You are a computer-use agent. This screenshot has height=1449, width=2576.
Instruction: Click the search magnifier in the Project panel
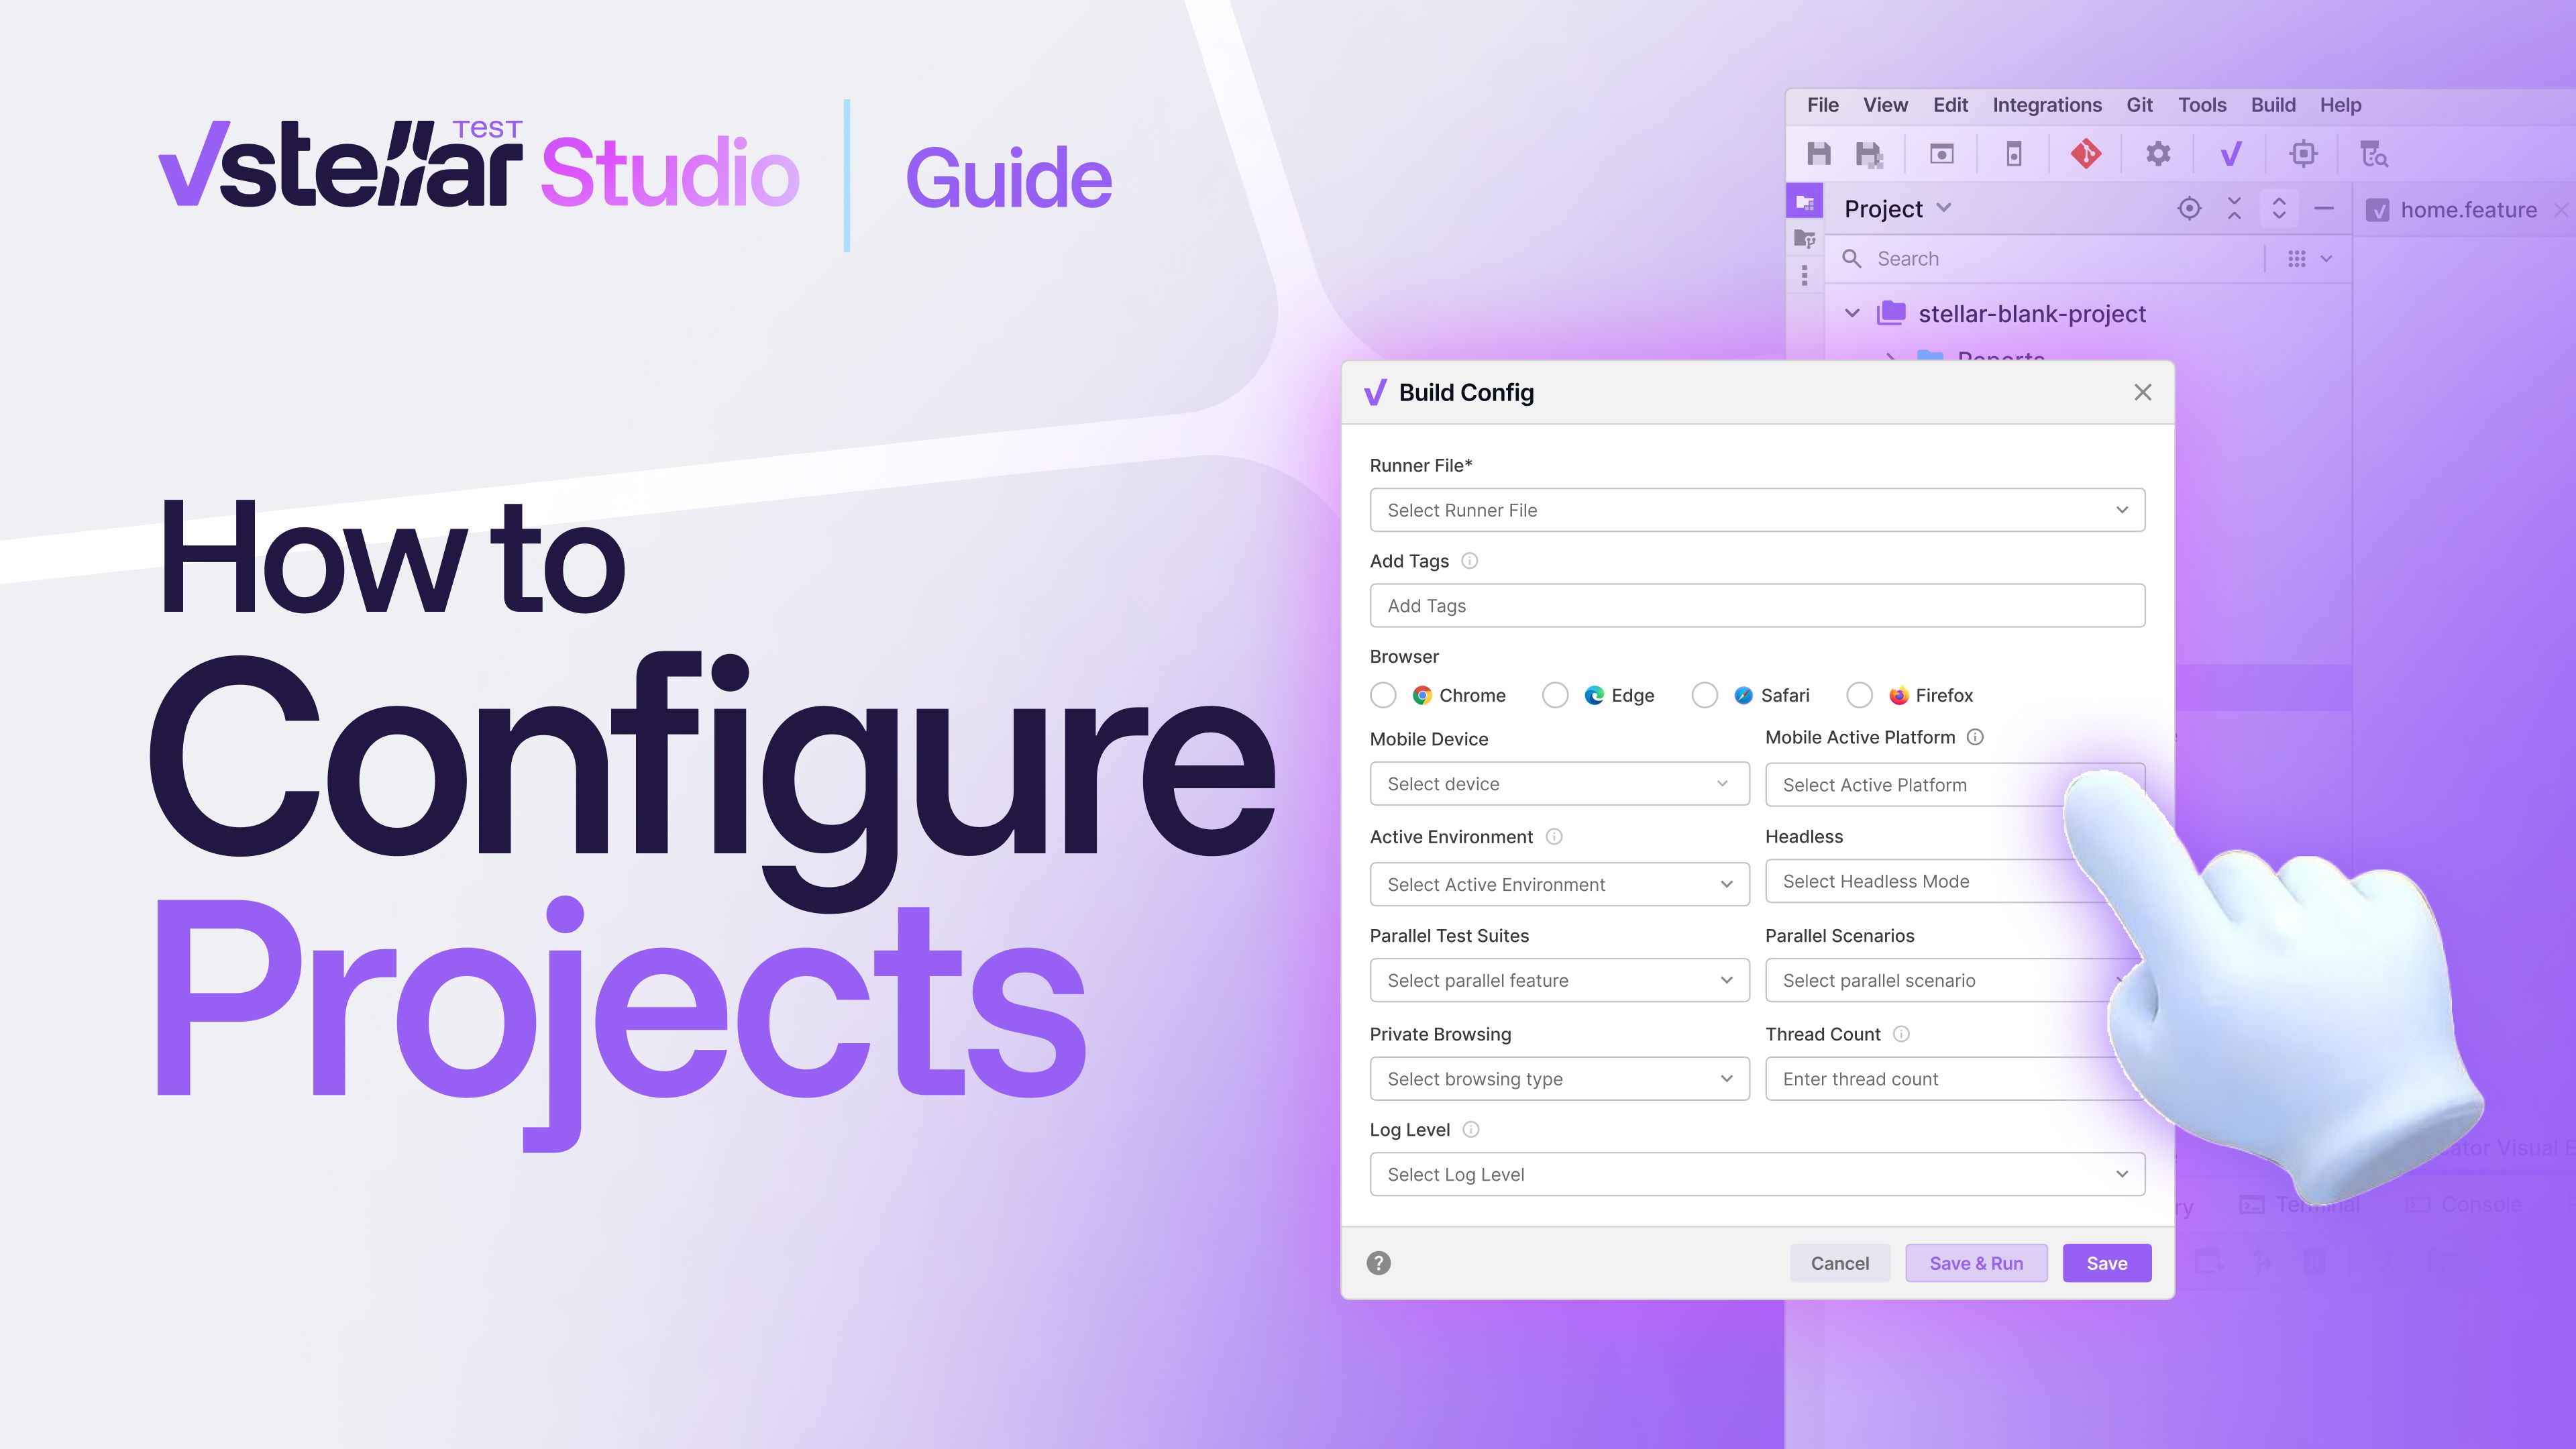pyautogui.click(x=1852, y=258)
